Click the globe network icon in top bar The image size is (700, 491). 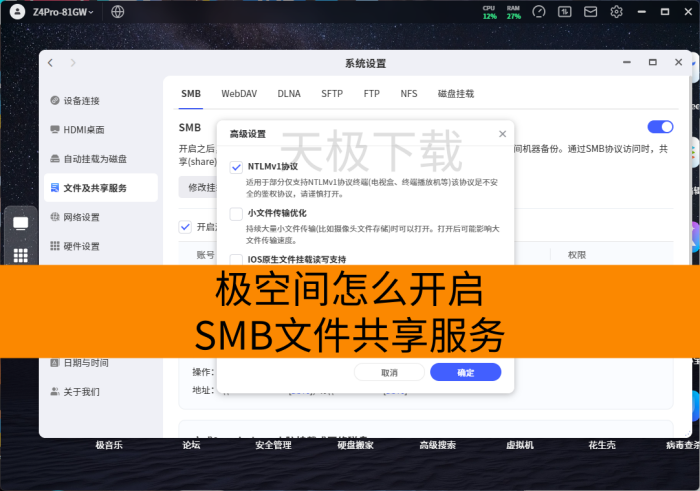[117, 12]
